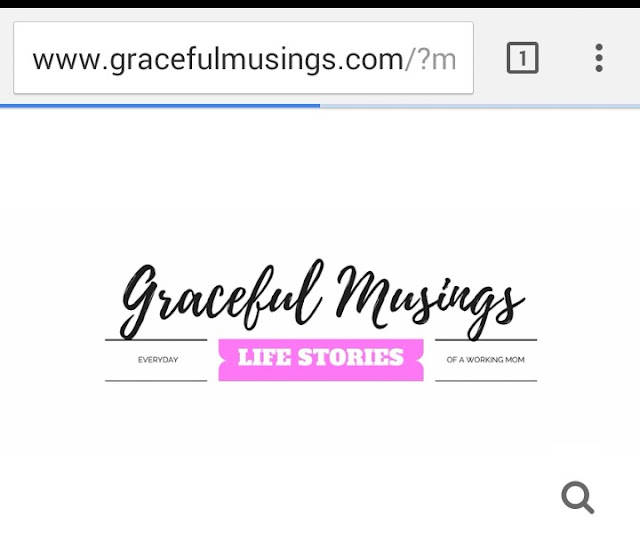Tap the gracefulmusings.com address bar

[243, 58]
